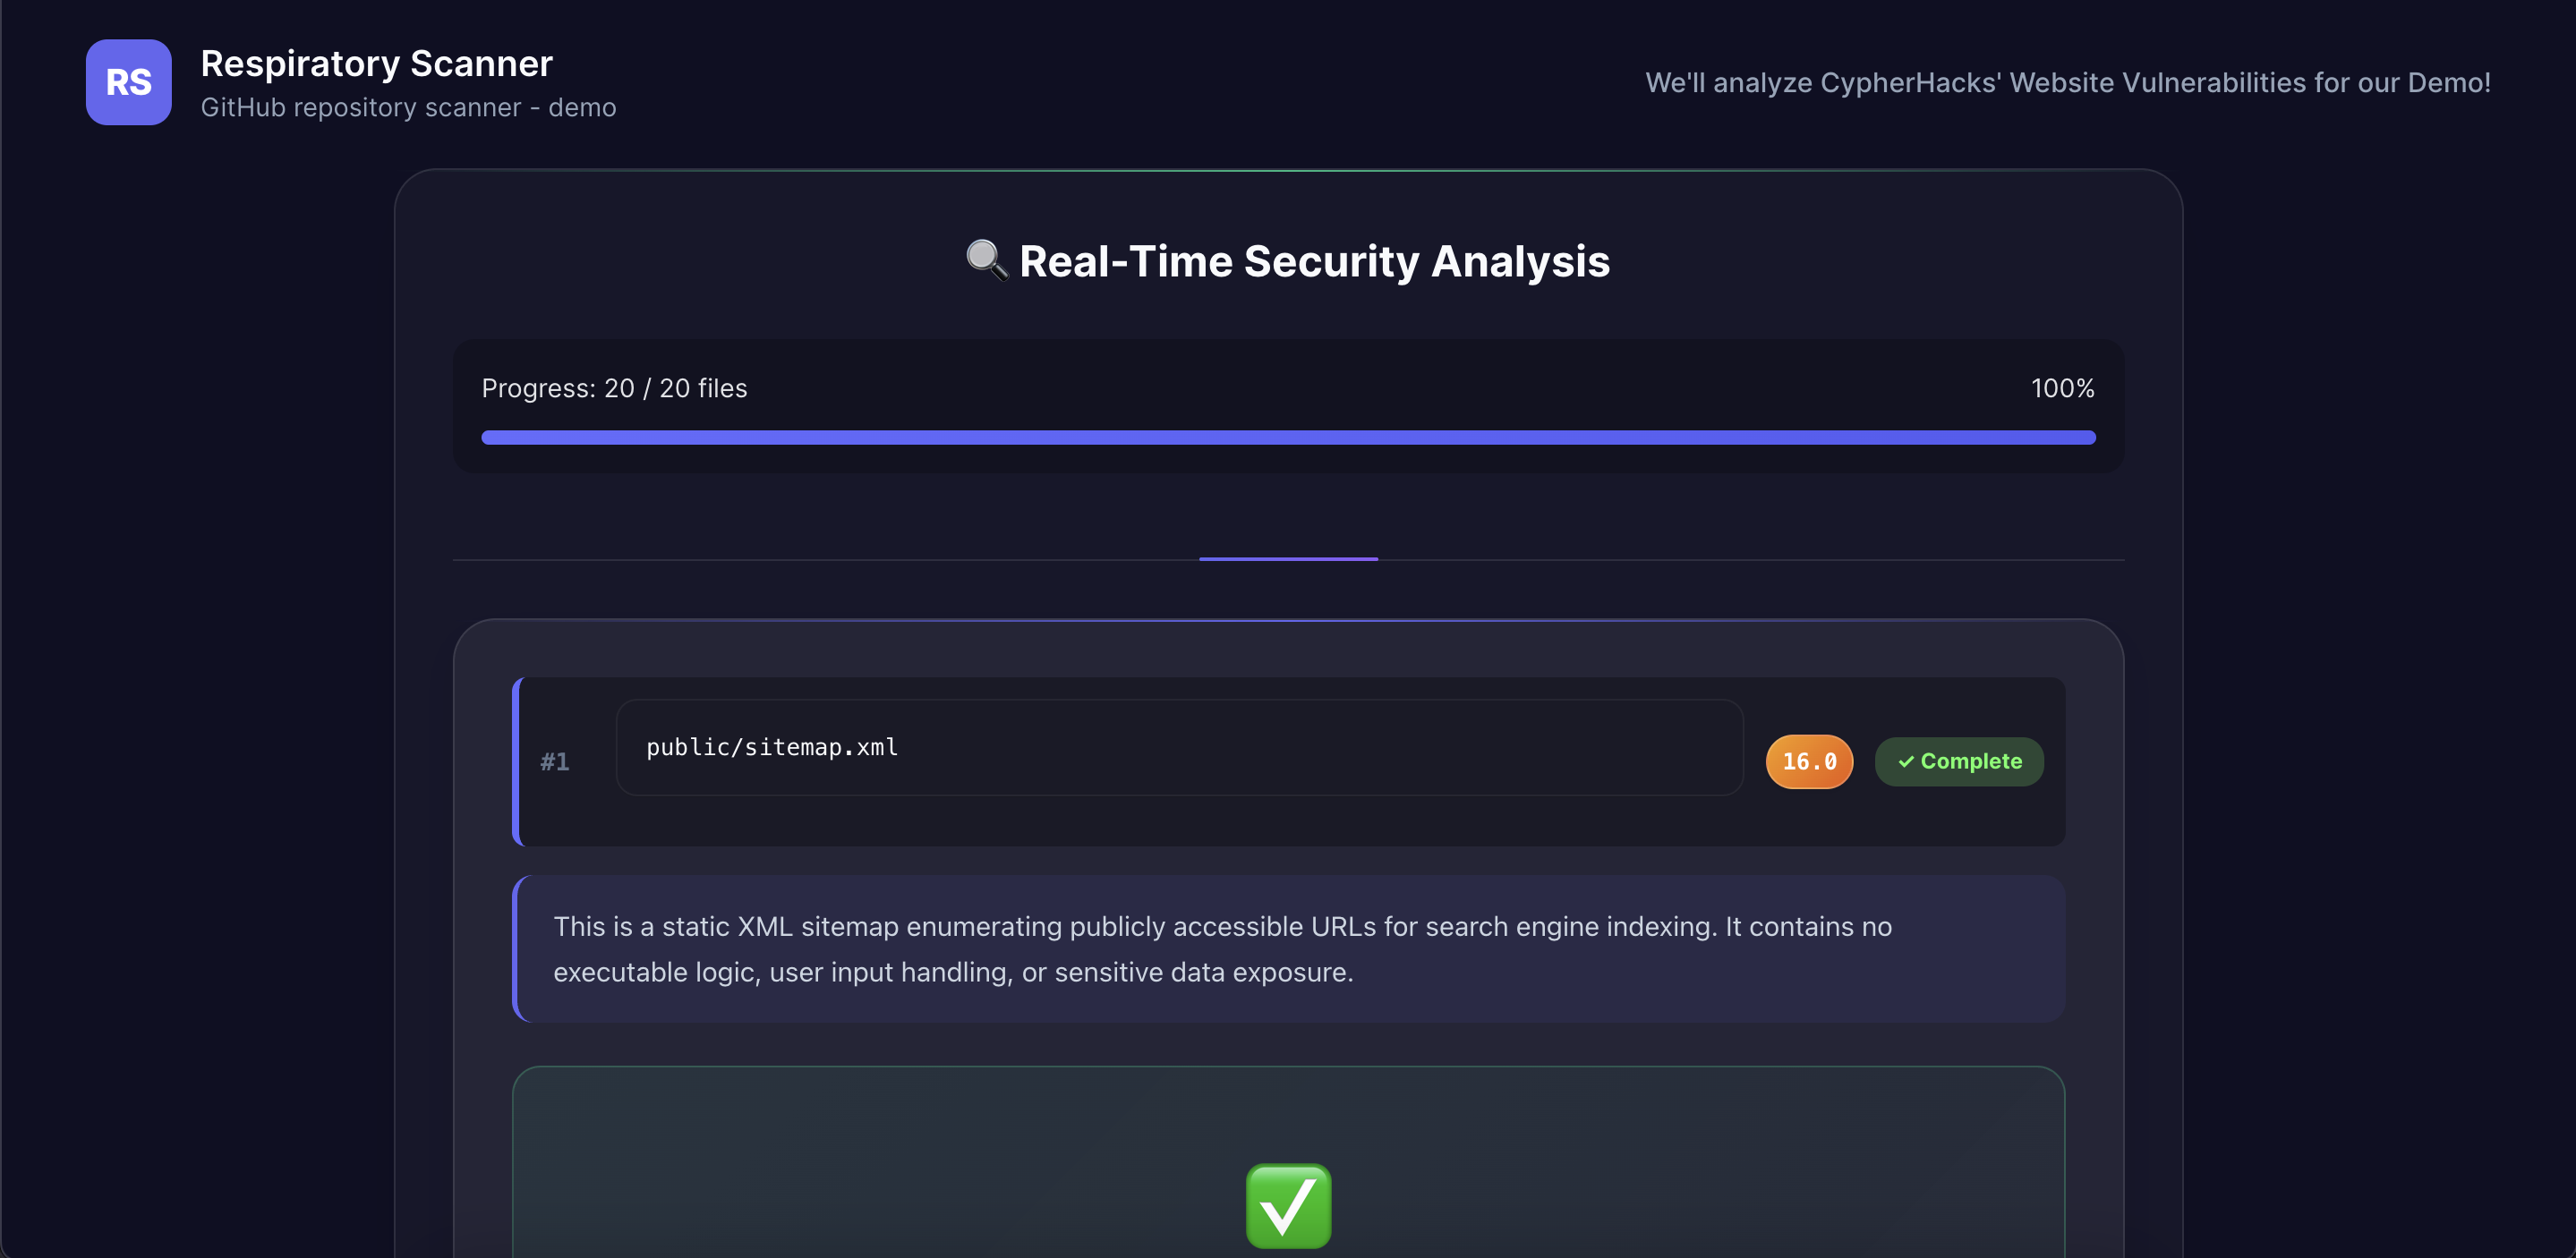
Task: Click the static XML sitemap description box
Action: (1288, 948)
